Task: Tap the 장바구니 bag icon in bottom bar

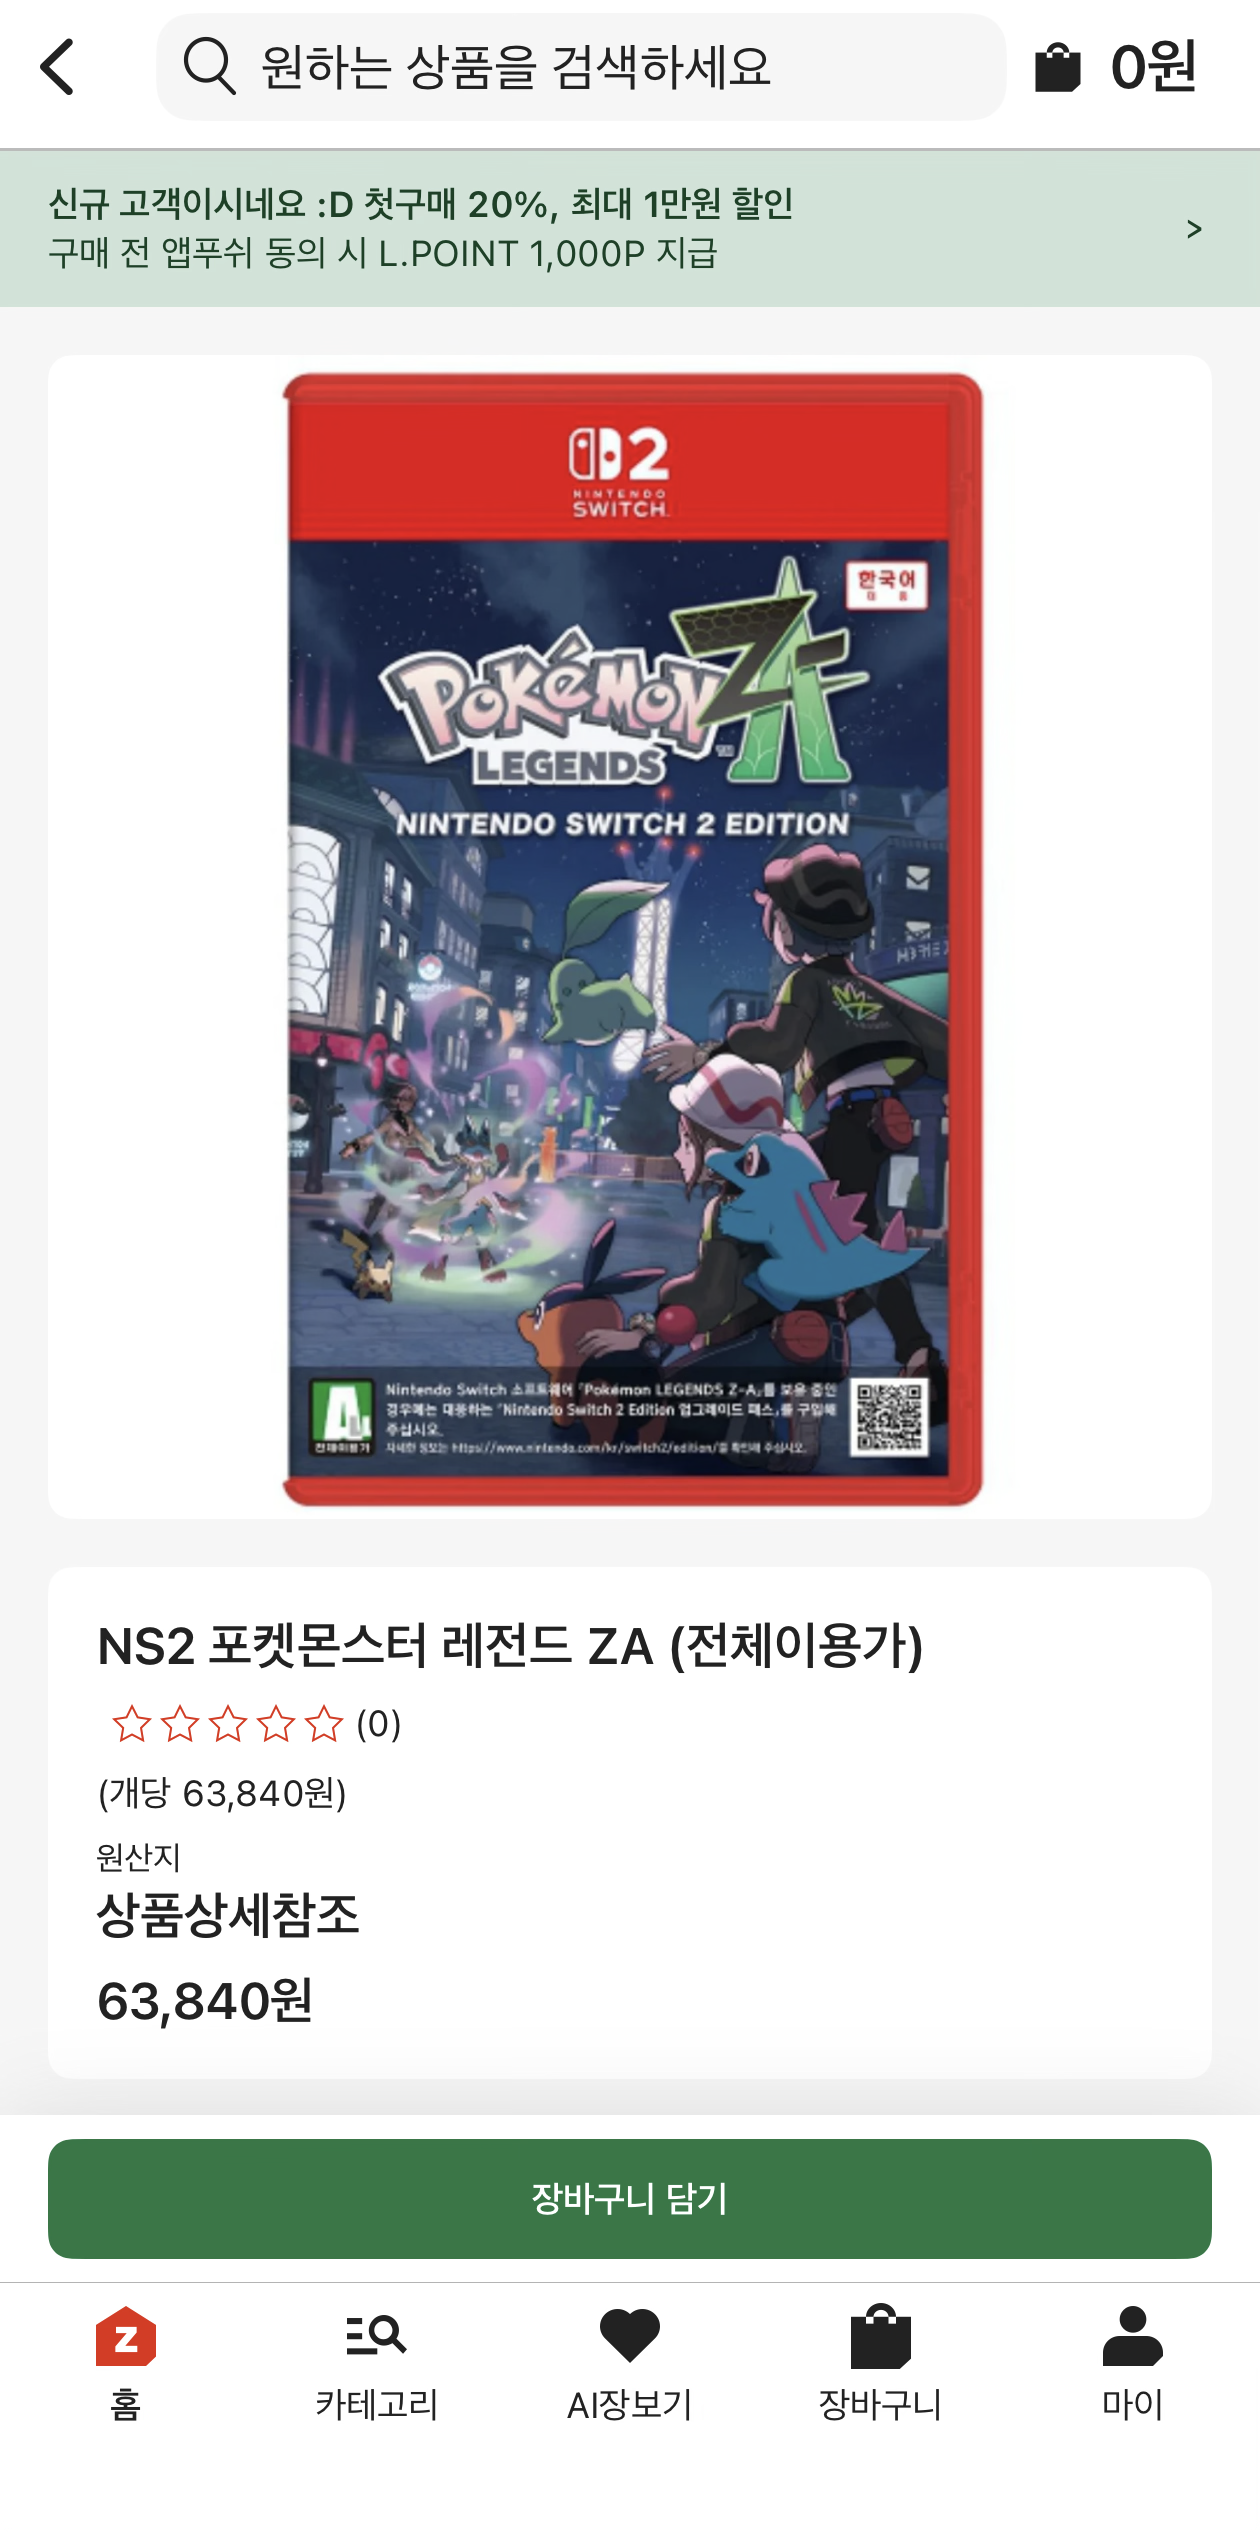Action: 881,2337
